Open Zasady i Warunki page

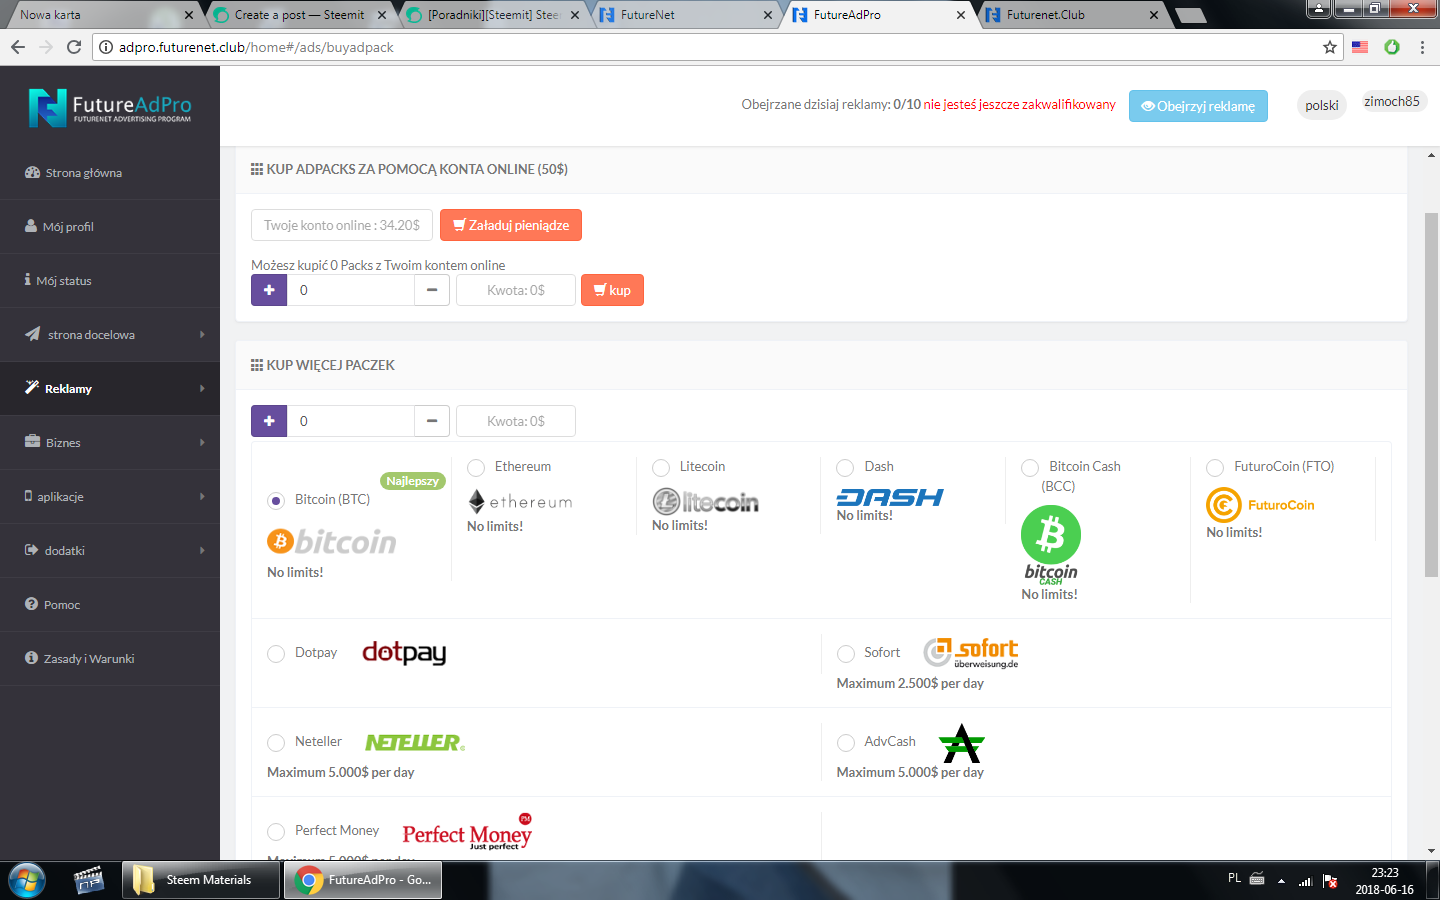click(x=88, y=659)
